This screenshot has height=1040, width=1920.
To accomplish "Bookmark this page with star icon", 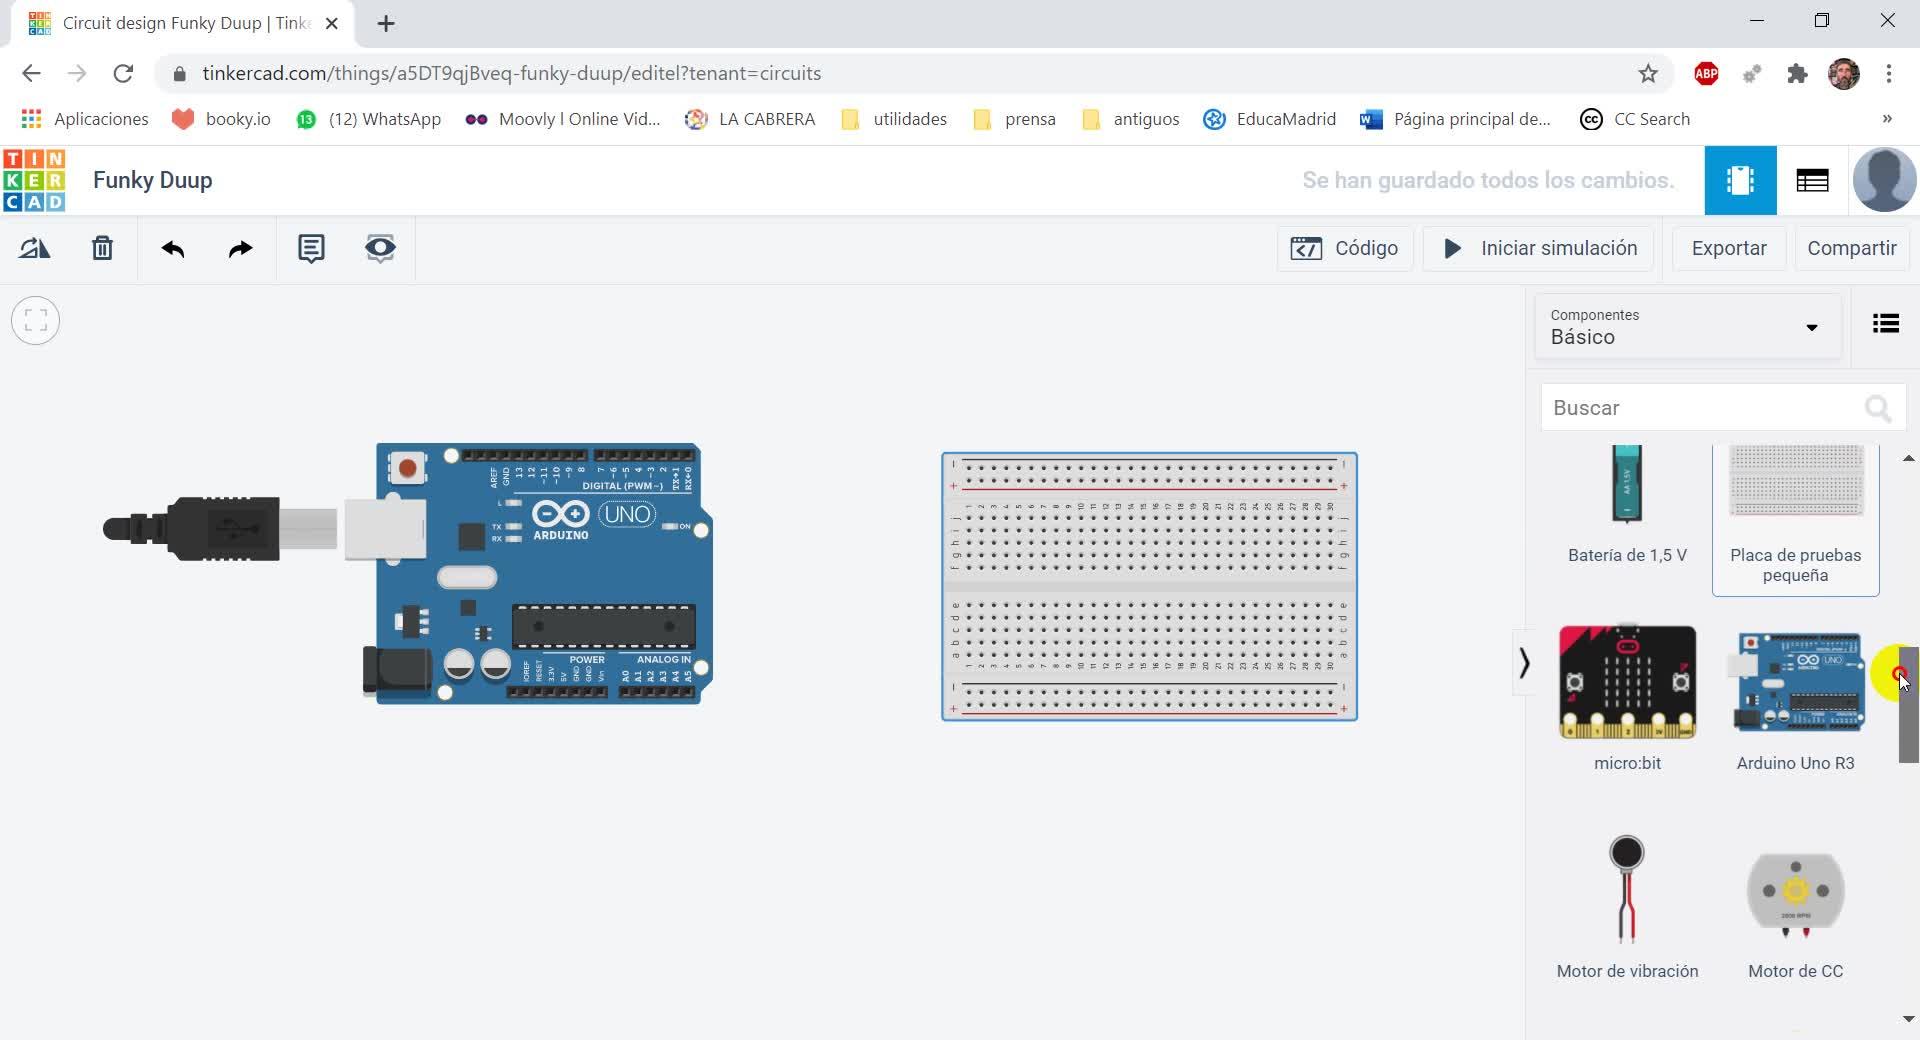I will 1648,73.
